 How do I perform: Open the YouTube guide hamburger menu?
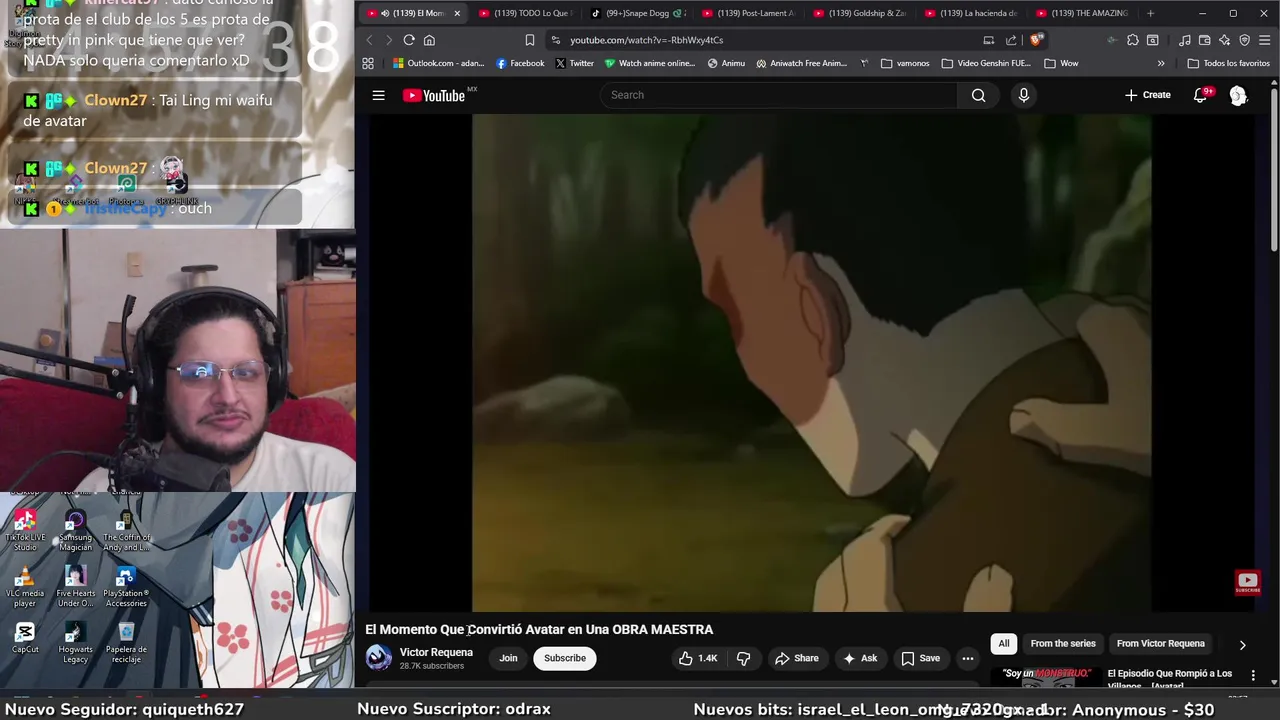pos(379,95)
